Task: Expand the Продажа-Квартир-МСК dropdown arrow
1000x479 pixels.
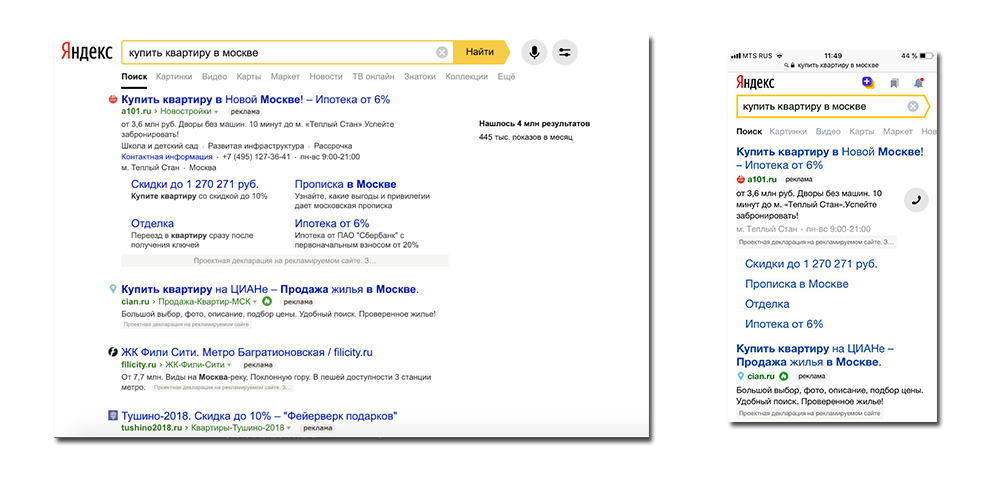Action: (255, 302)
